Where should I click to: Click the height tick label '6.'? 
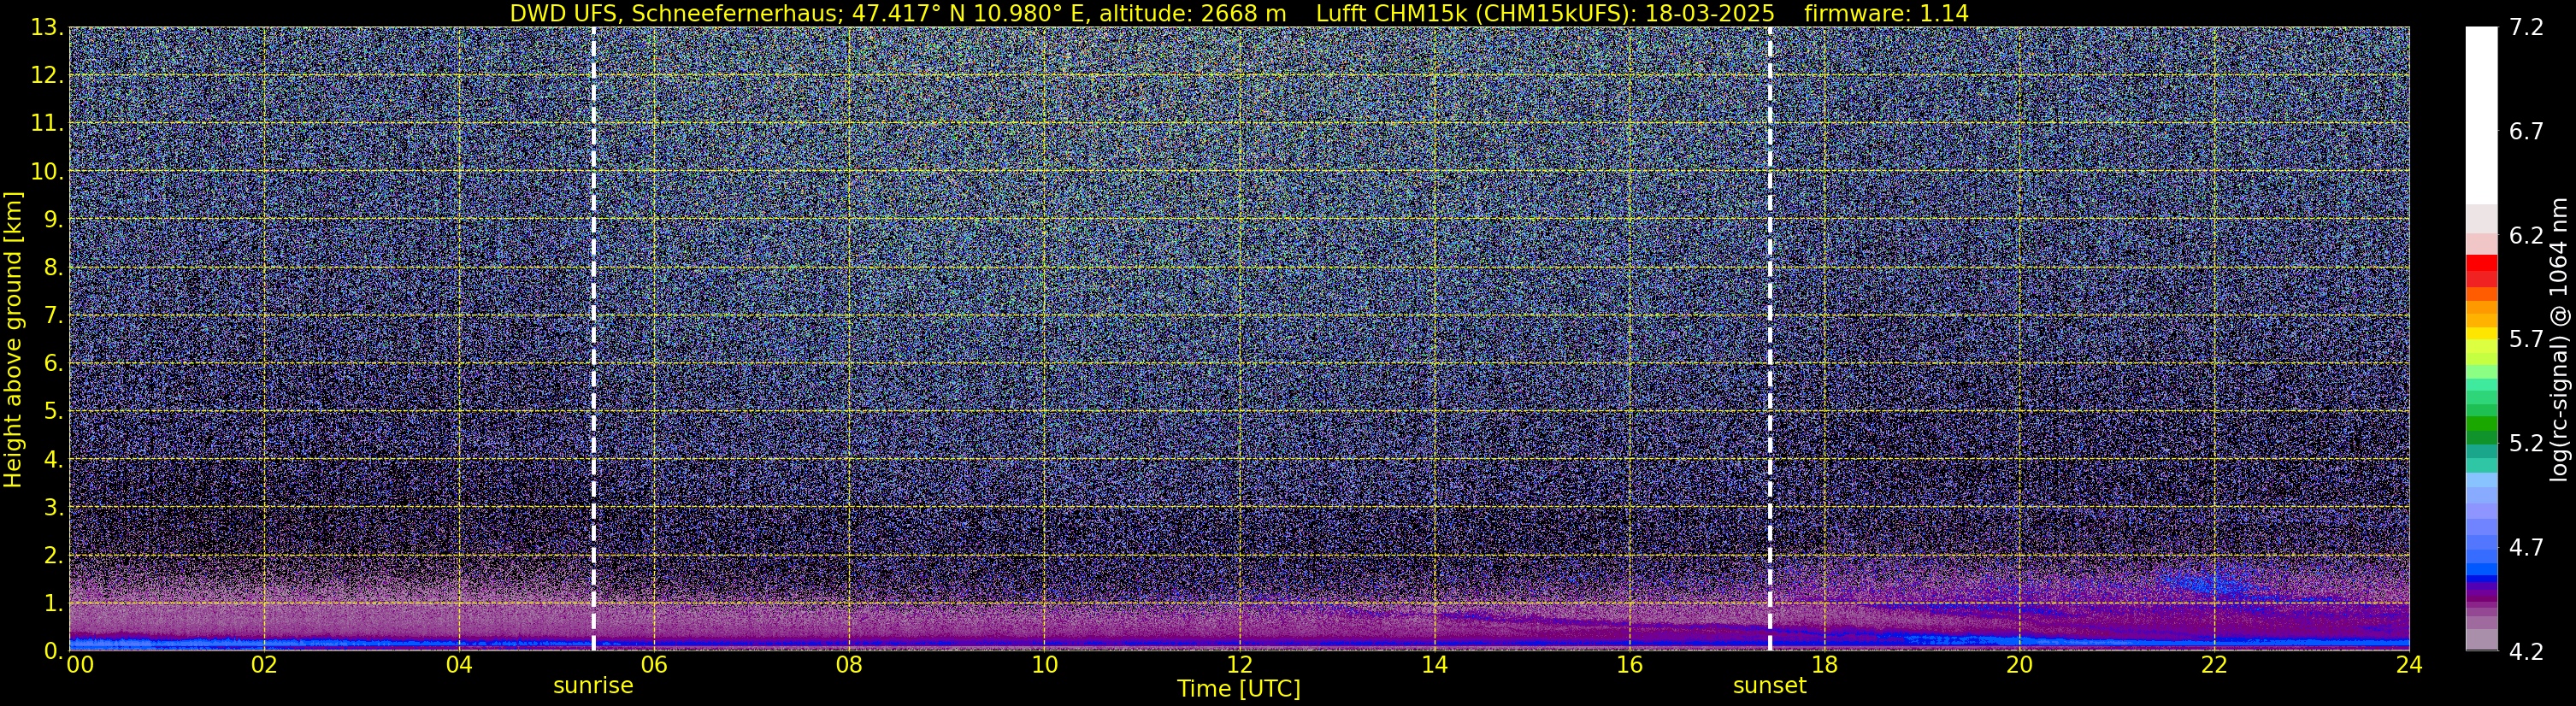click(53, 364)
